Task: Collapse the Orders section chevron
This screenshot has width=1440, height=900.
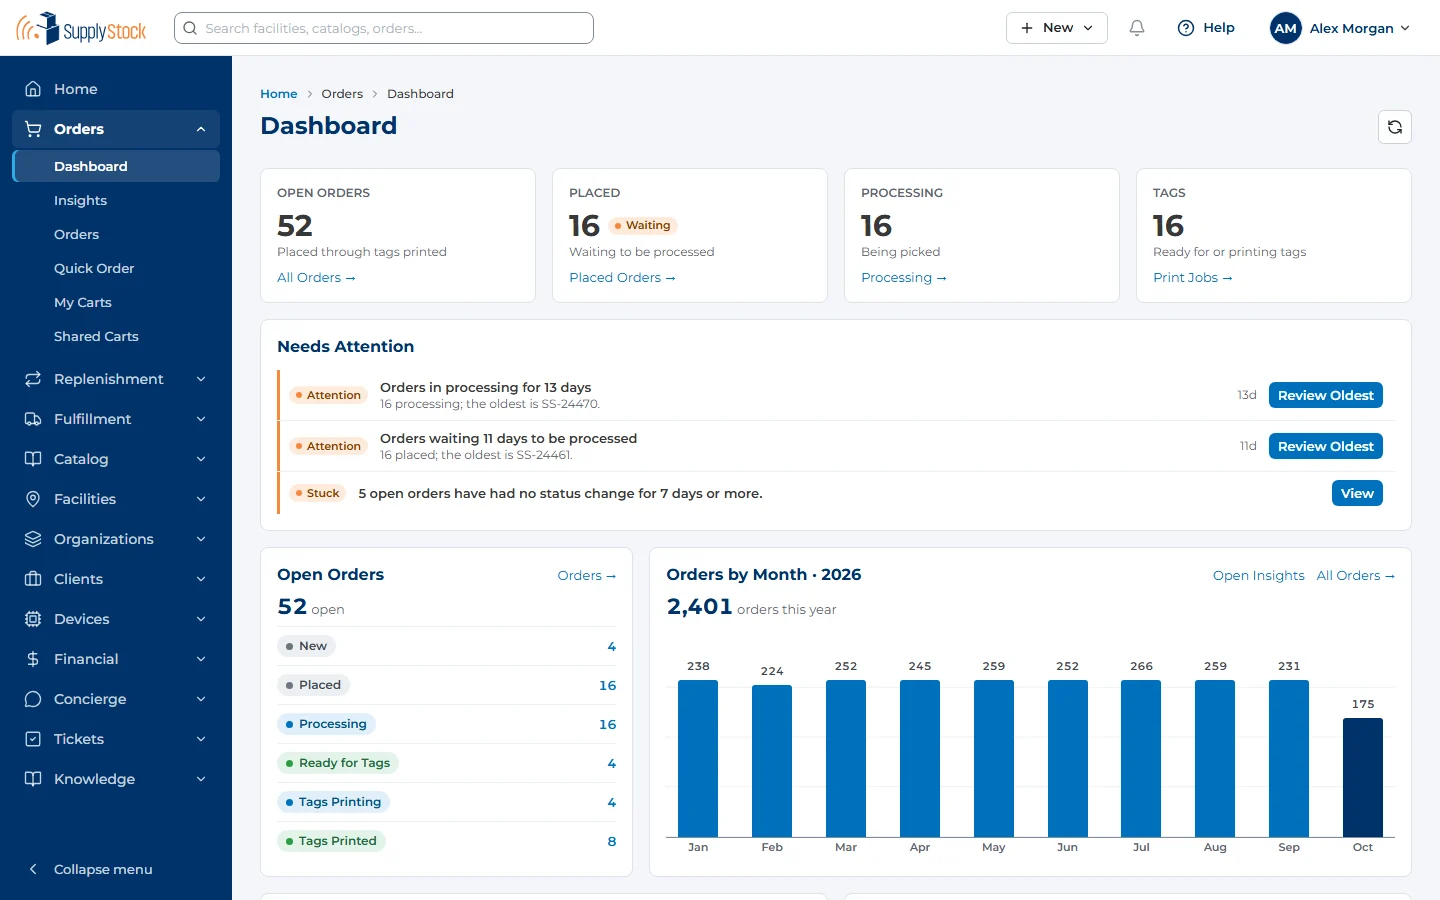Action: 201,129
